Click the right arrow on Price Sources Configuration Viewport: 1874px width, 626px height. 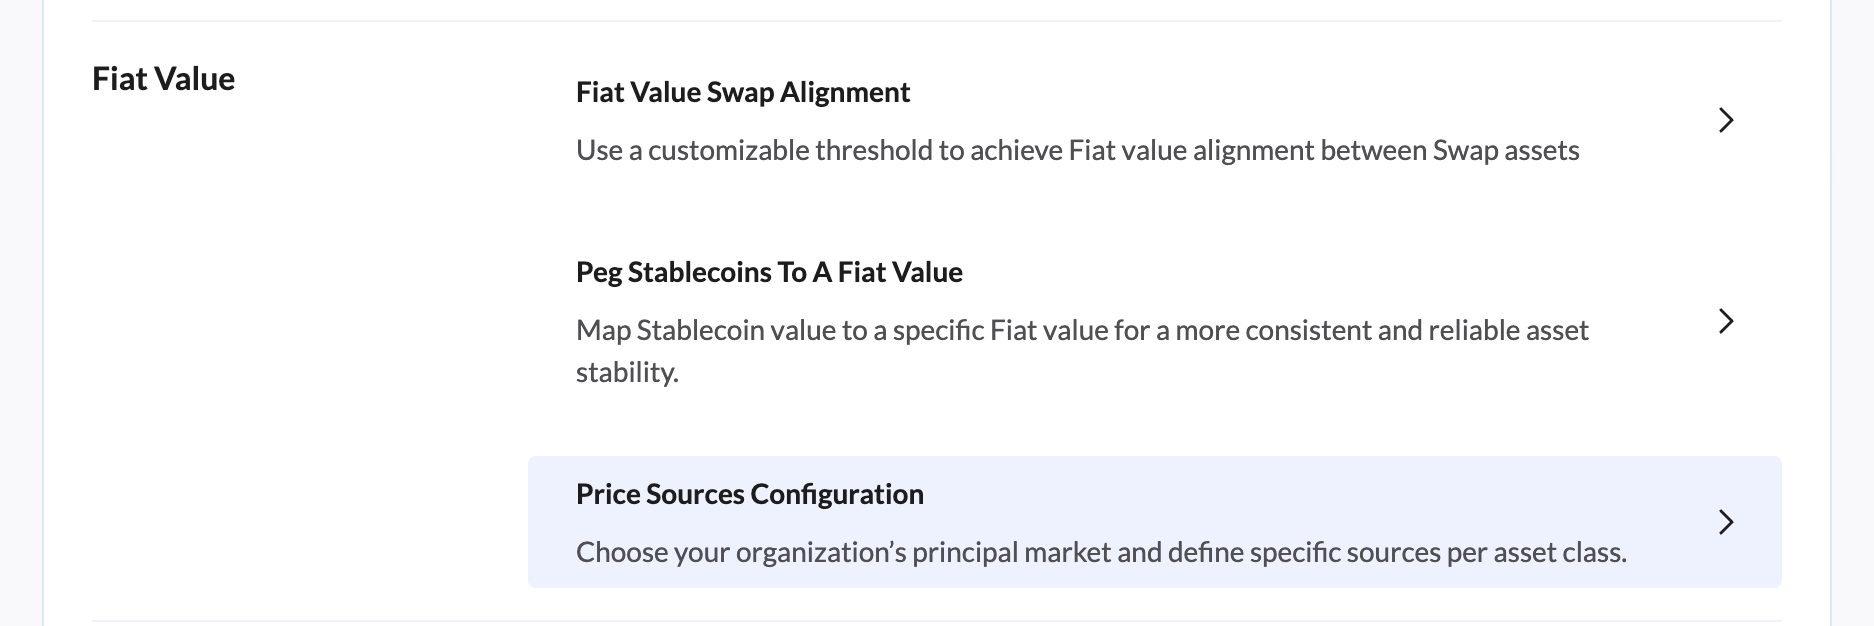(1725, 522)
